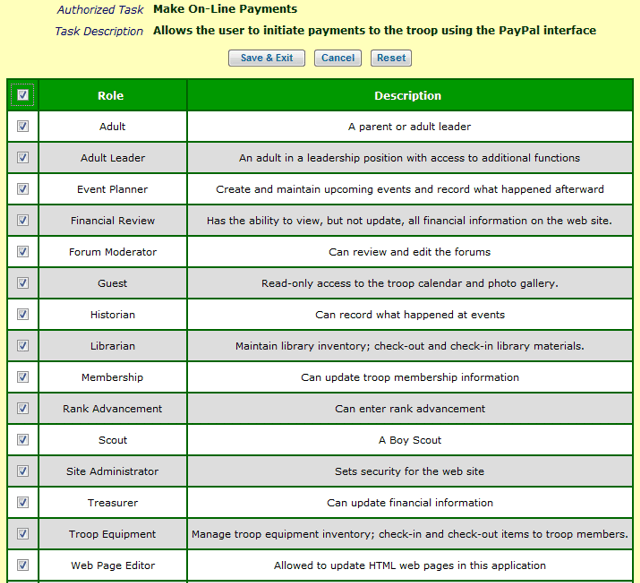Click 'Can update financial information' description
Image resolution: width=640 pixels, height=583 pixels.
[x=410, y=503]
